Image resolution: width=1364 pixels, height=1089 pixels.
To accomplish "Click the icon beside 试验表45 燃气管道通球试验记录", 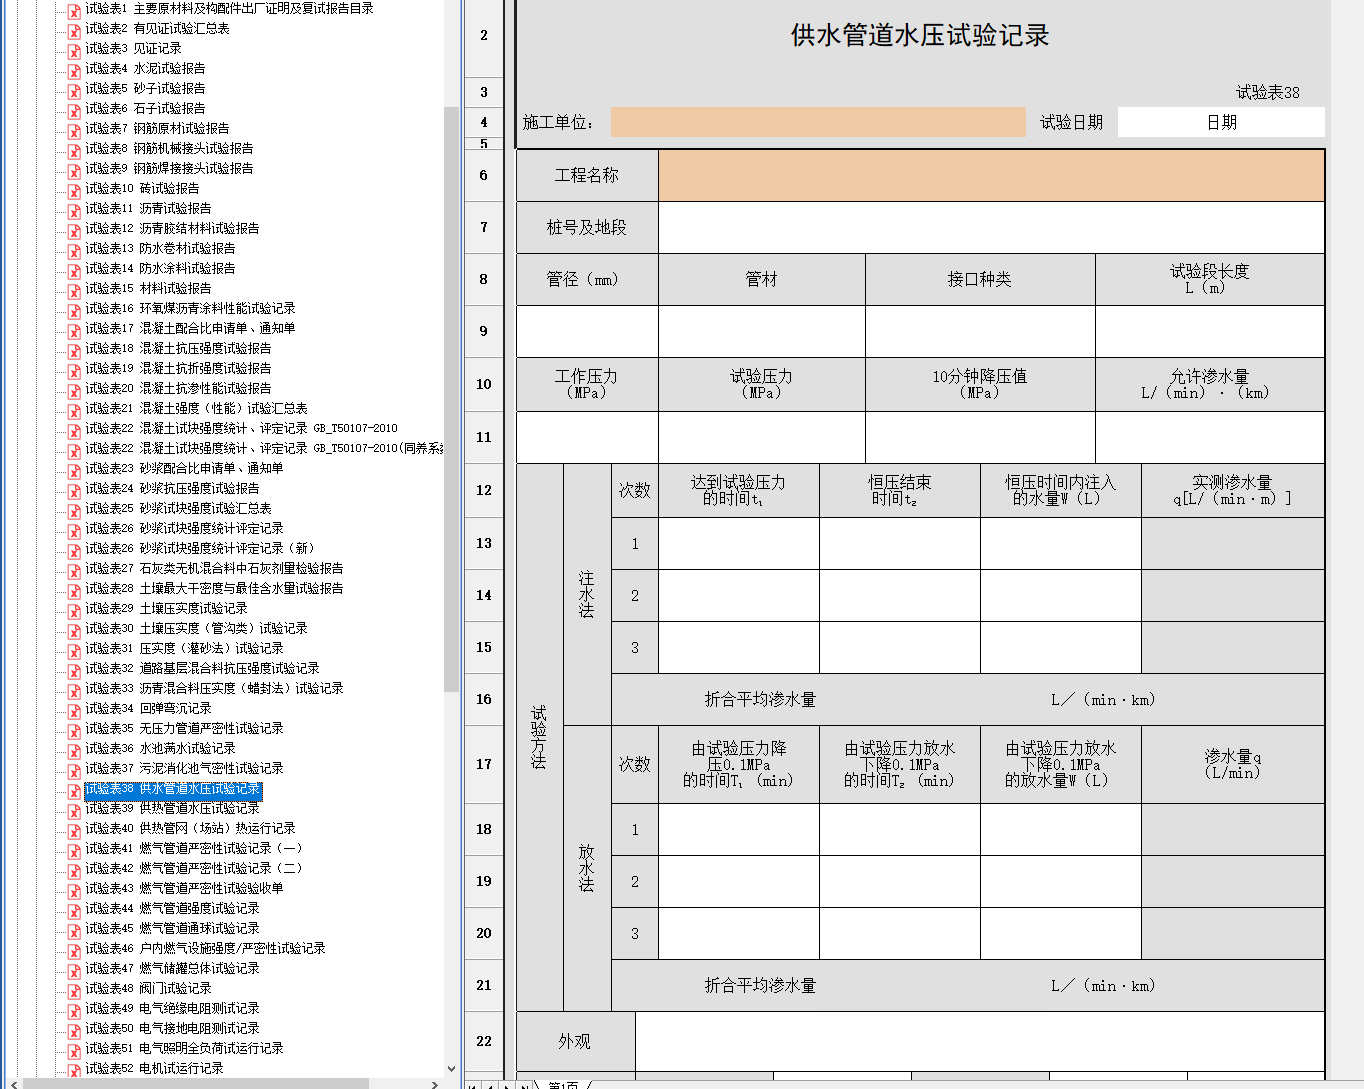I will 74,930.
